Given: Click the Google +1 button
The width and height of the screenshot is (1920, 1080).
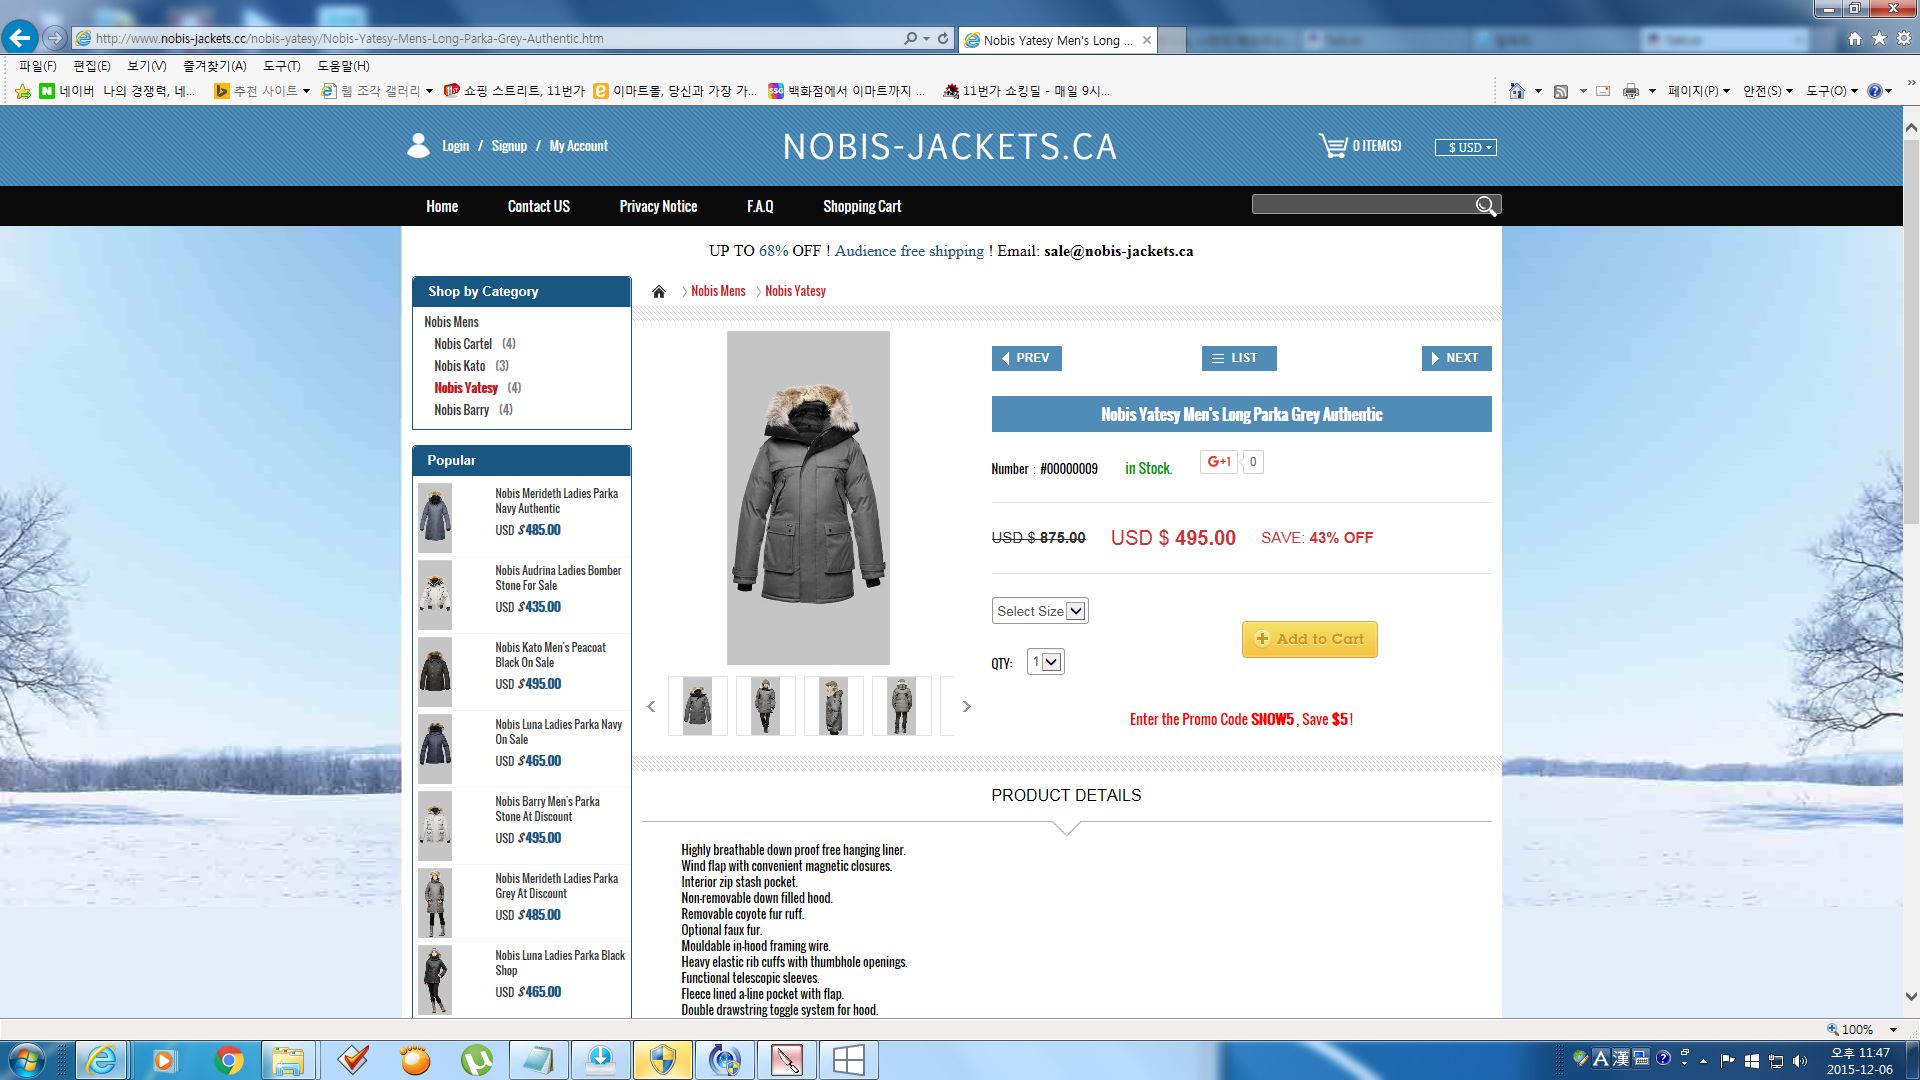Looking at the screenshot, I should pos(1218,461).
